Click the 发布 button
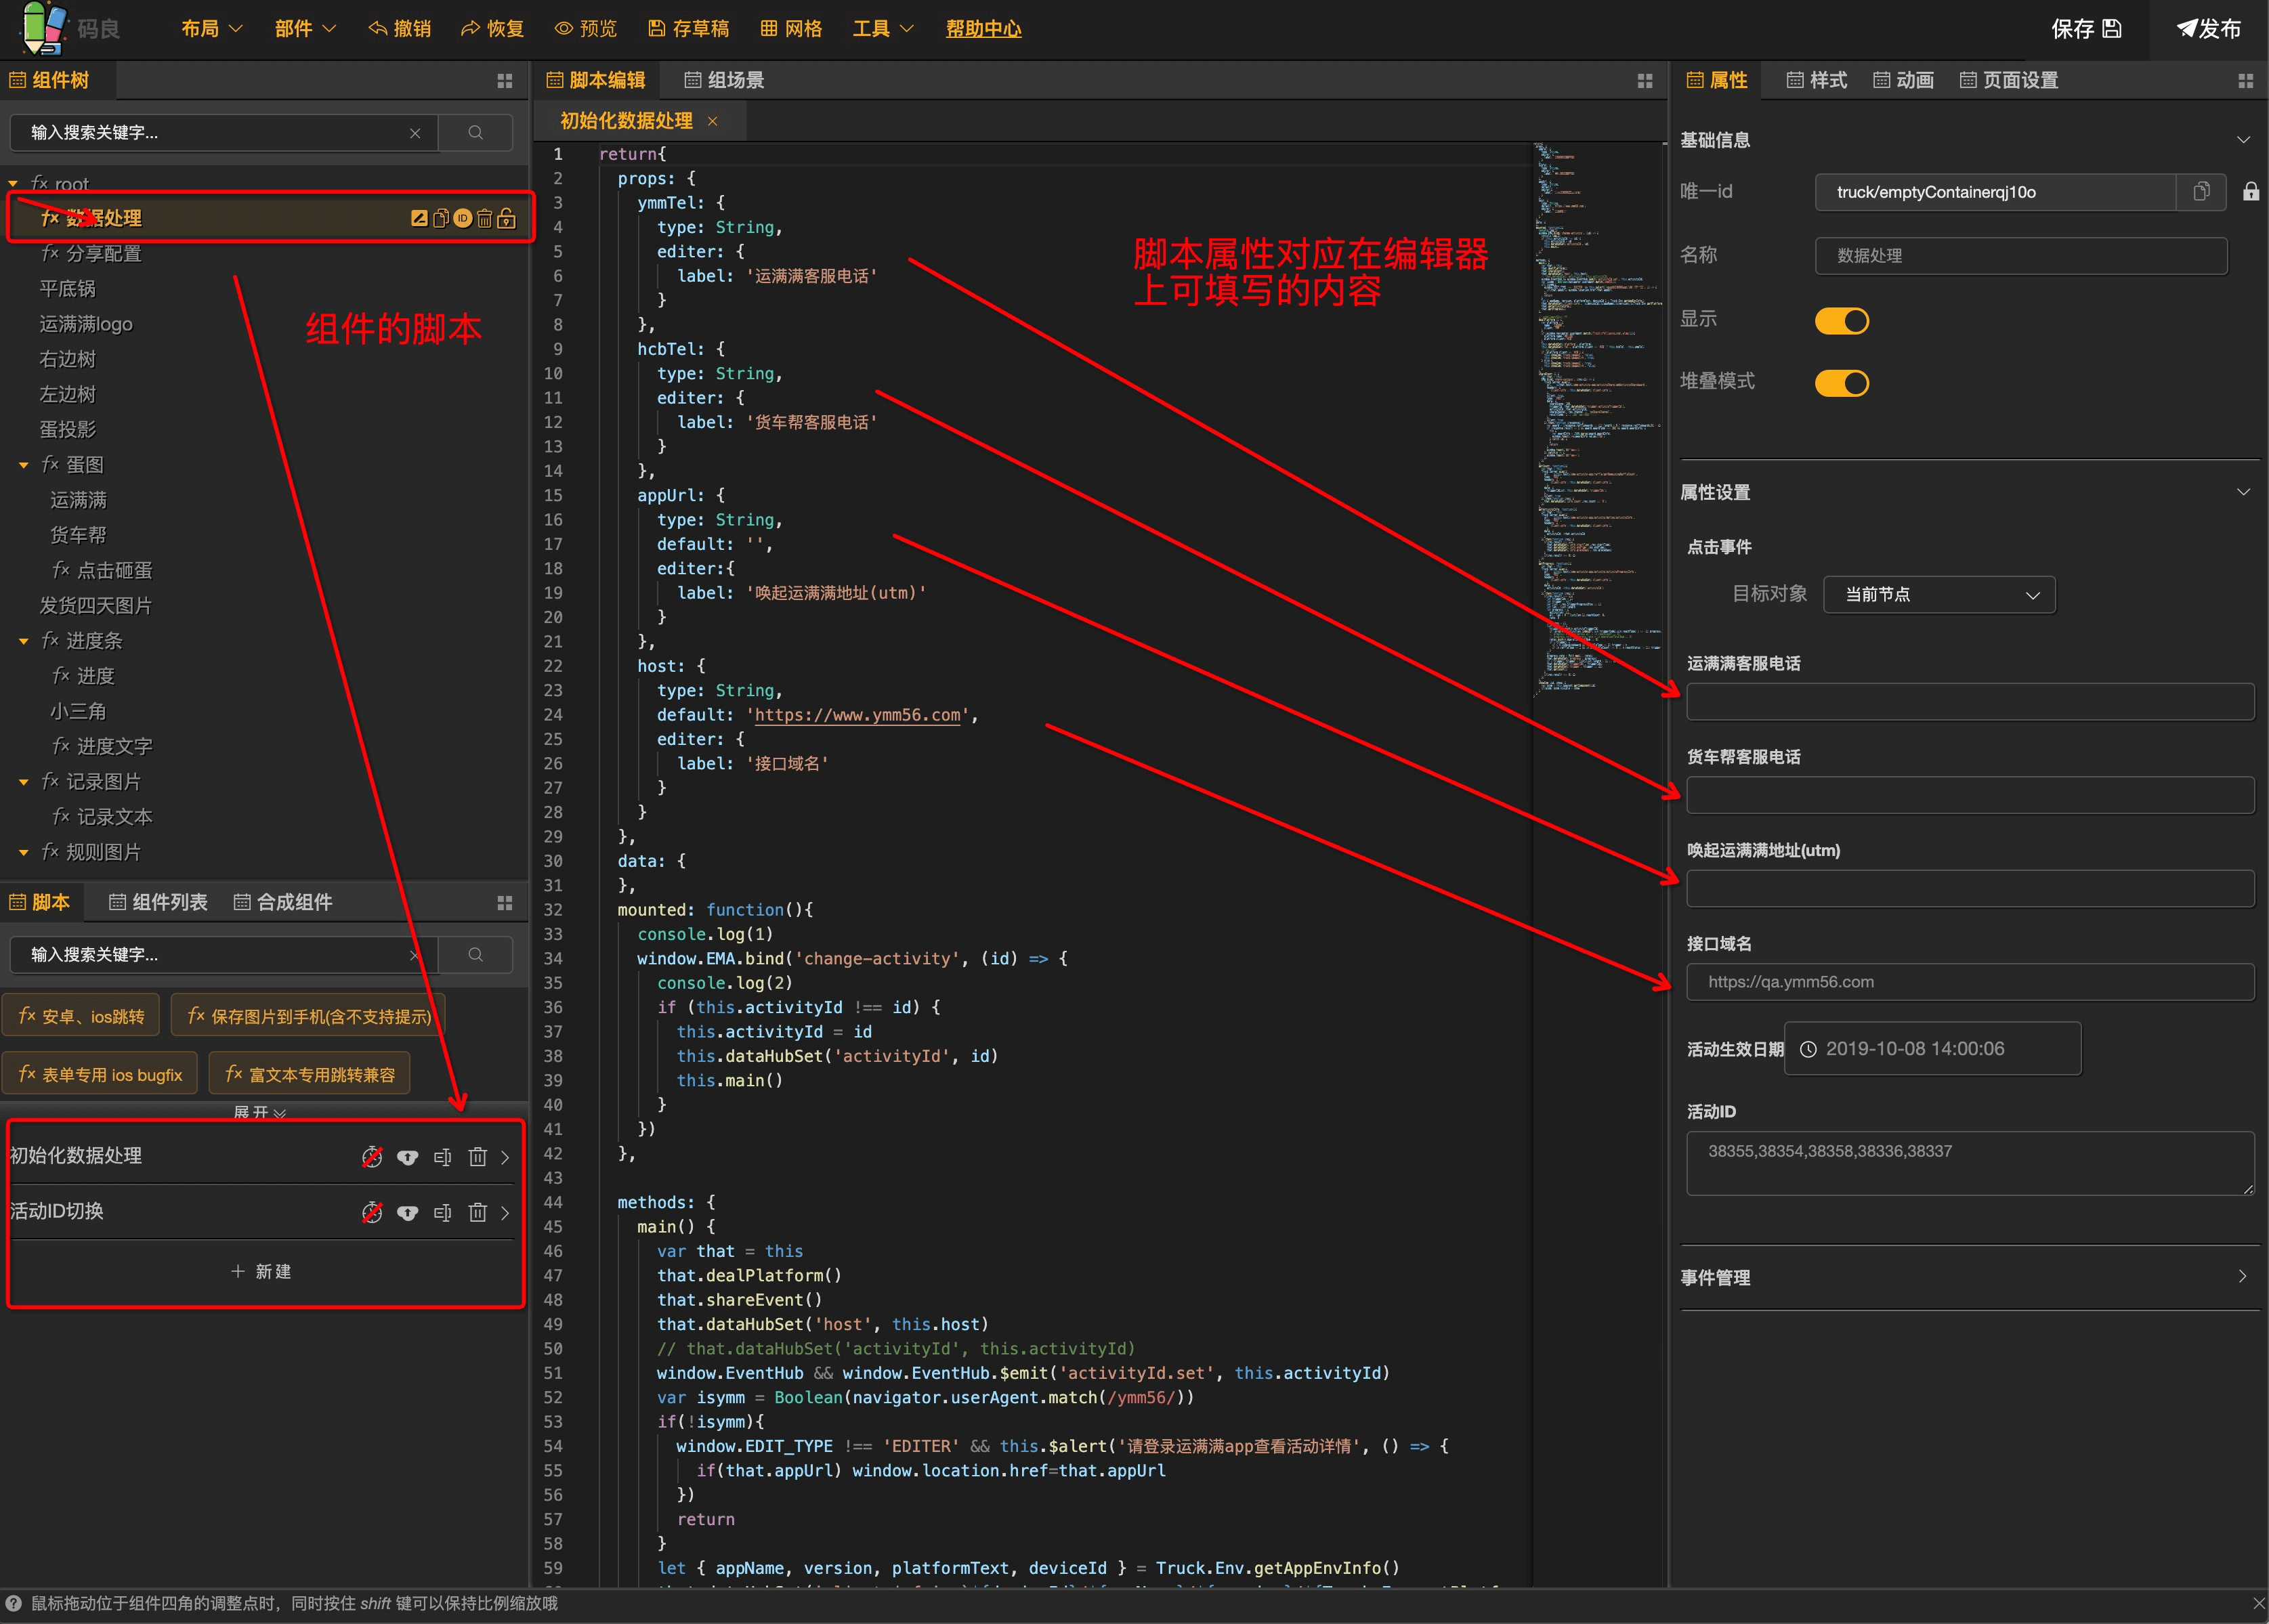The image size is (2269, 1624). (2209, 29)
